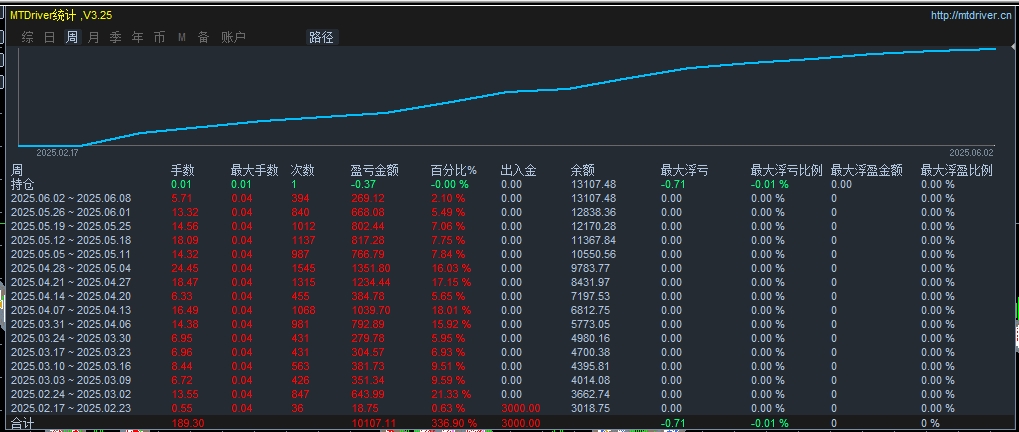1019x432 pixels.
Task: Click balance value 12838.36
Action: coord(593,212)
